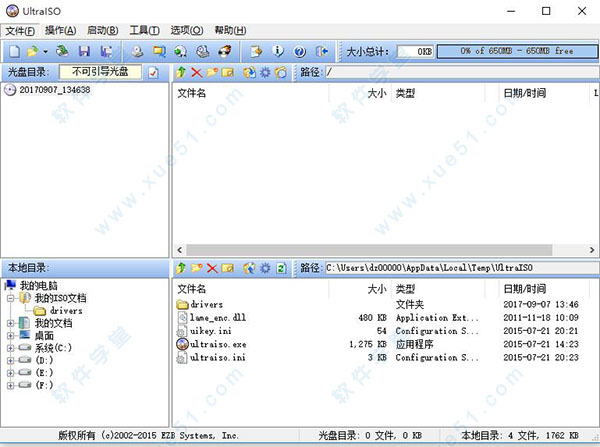Open the dropdown arrow next to Open icon
This screenshot has width=600, height=447.
coord(46,51)
